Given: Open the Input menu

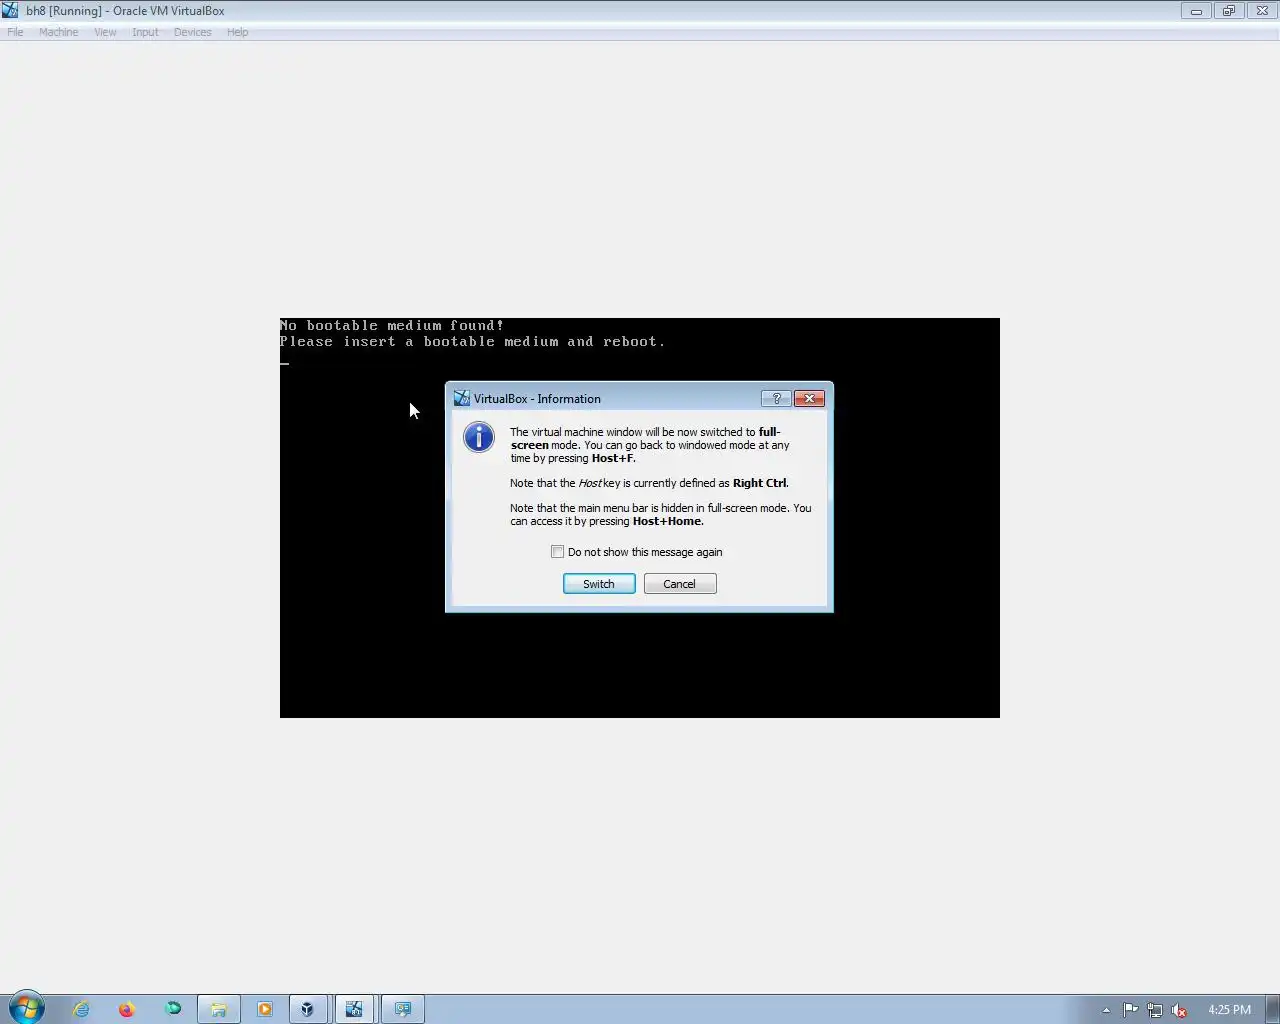Looking at the screenshot, I should click(145, 32).
